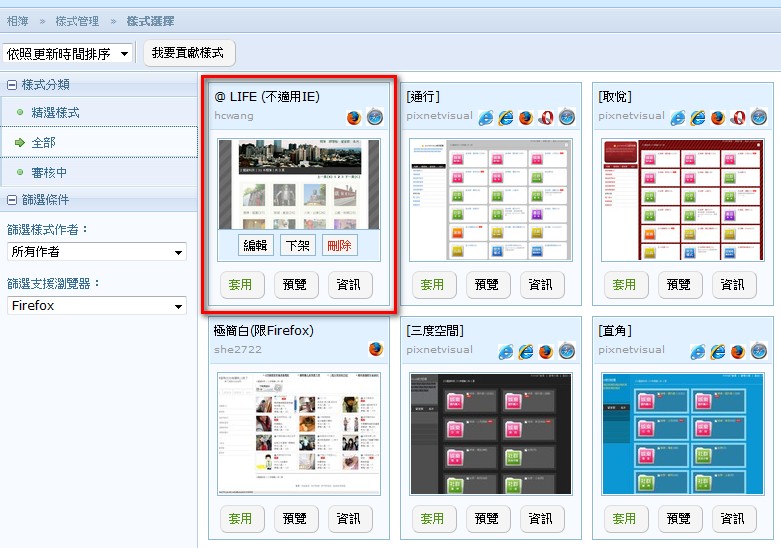
Task: Click Safari icon on @ LIFE card
Action: (x=375, y=117)
